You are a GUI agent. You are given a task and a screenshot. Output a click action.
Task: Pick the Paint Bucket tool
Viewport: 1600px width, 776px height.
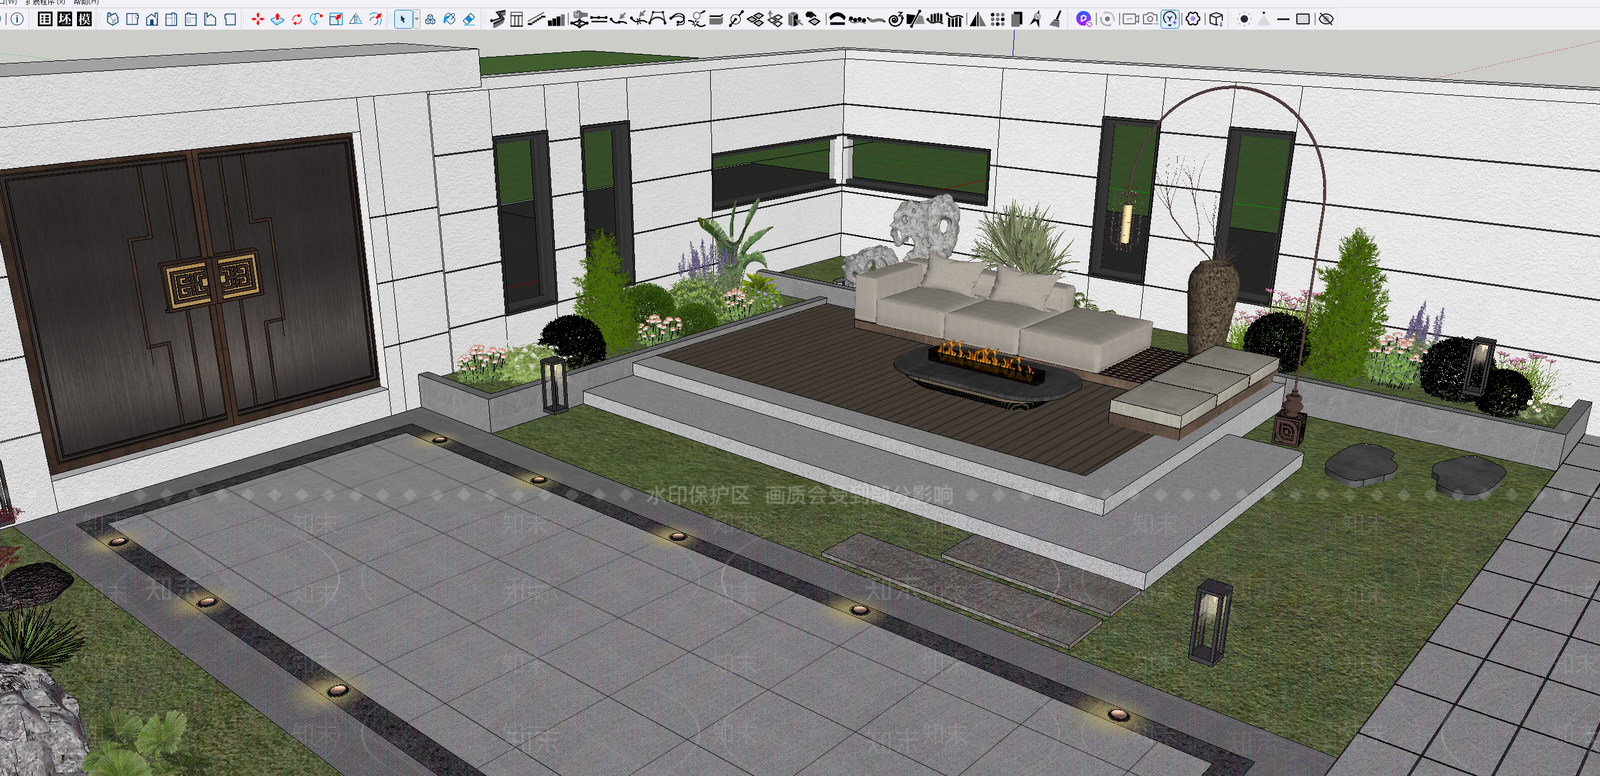tap(449, 19)
